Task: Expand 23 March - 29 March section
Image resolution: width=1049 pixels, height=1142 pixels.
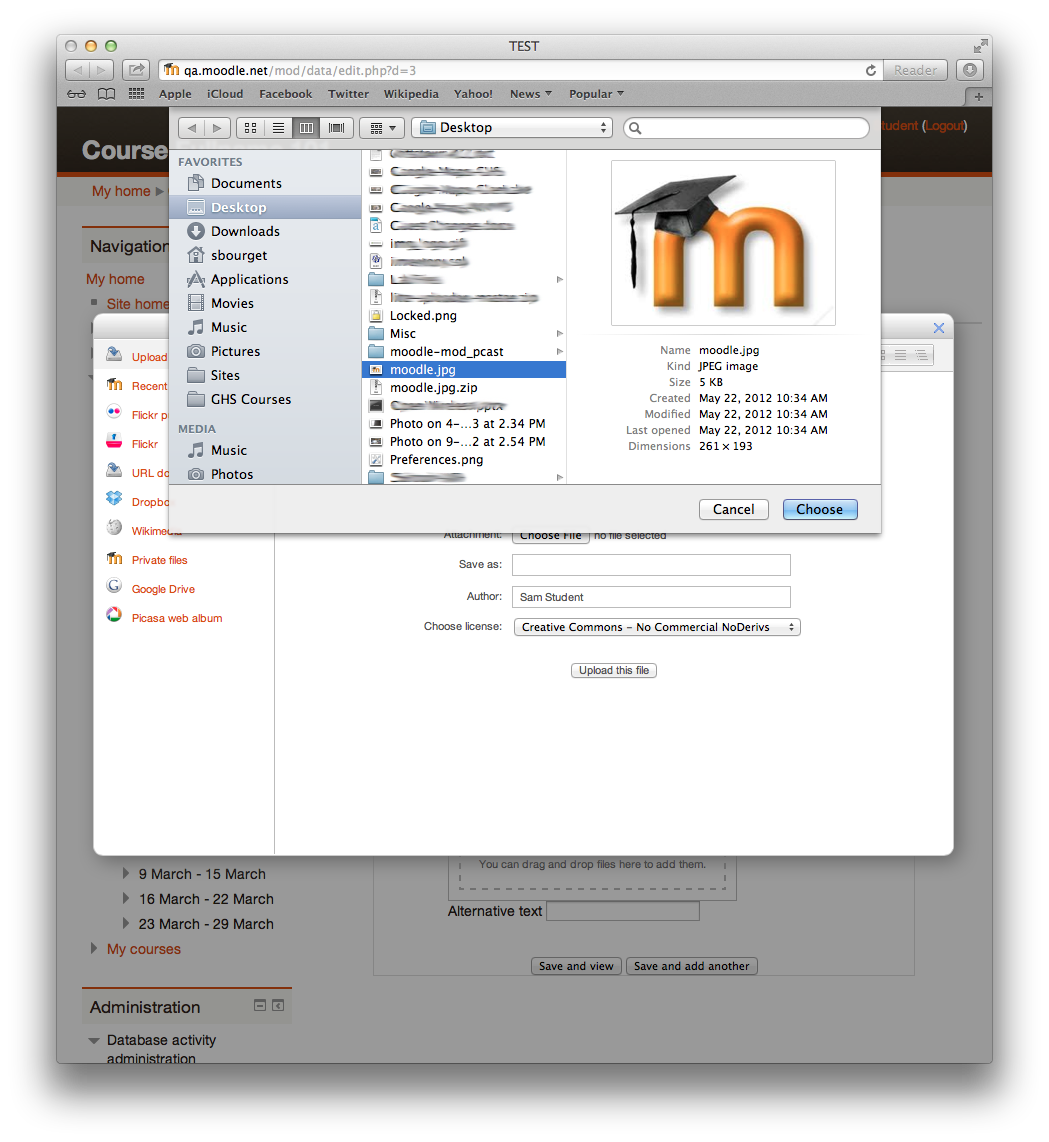Action: [x=126, y=923]
